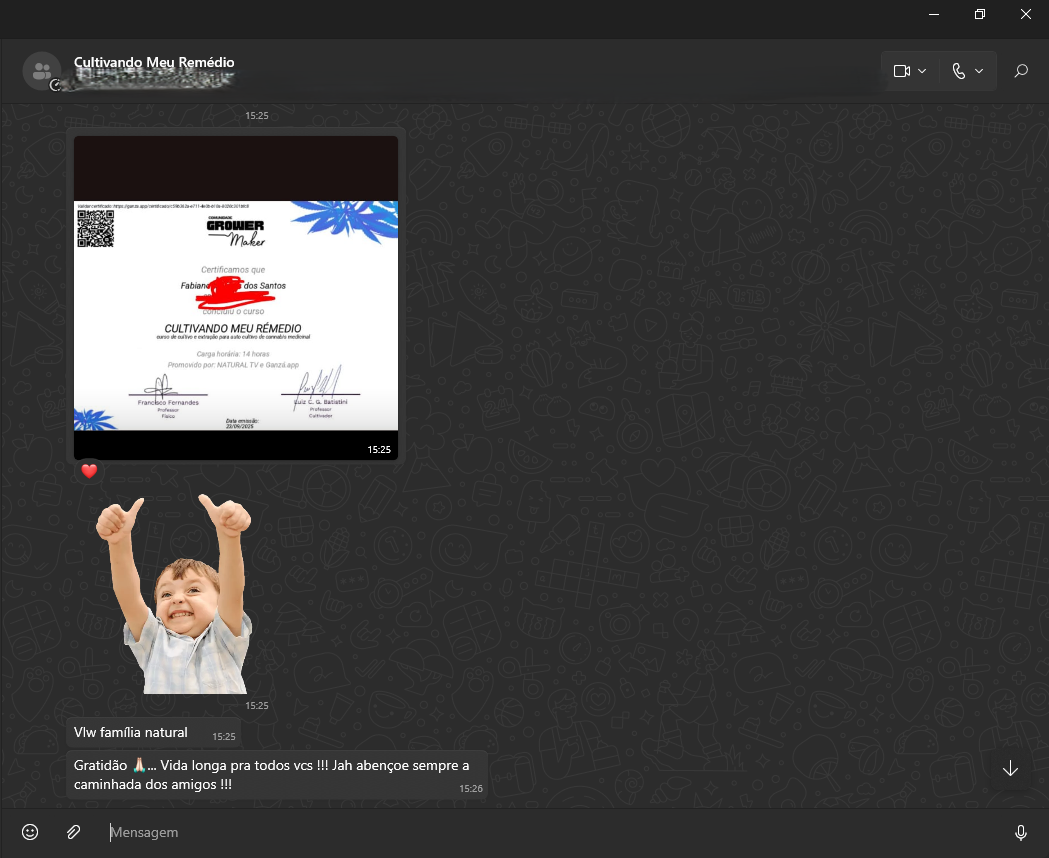Open the emoji picker
This screenshot has height=858, width=1049.
tap(30, 832)
